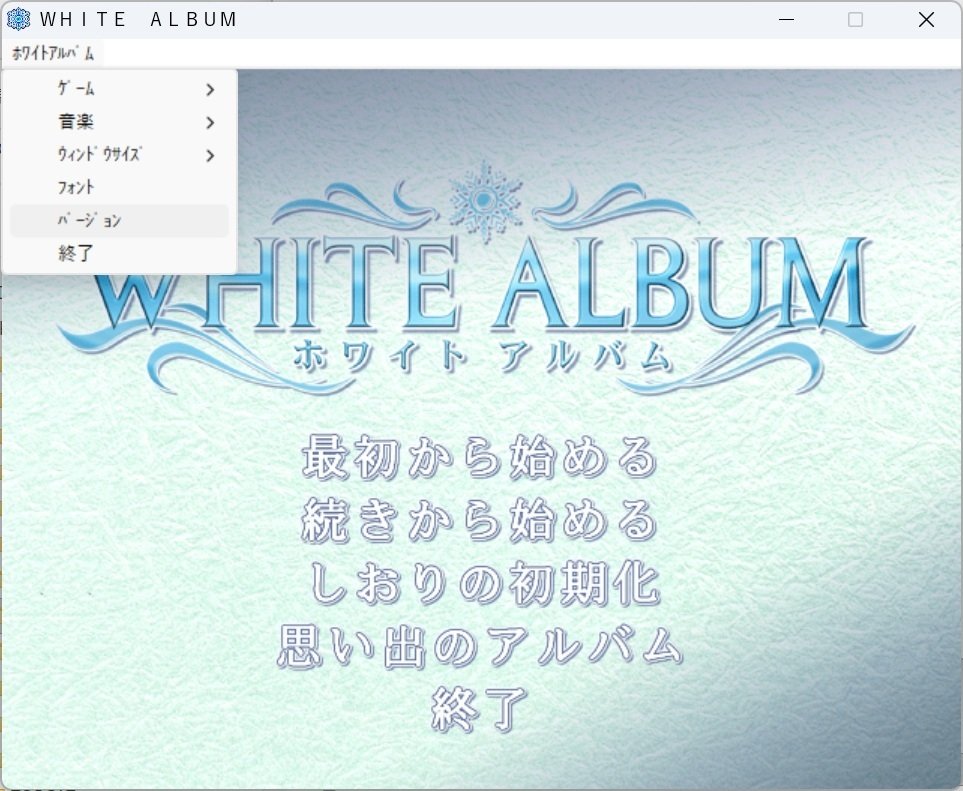Click the maximize window control
963x791 pixels.
[854, 19]
